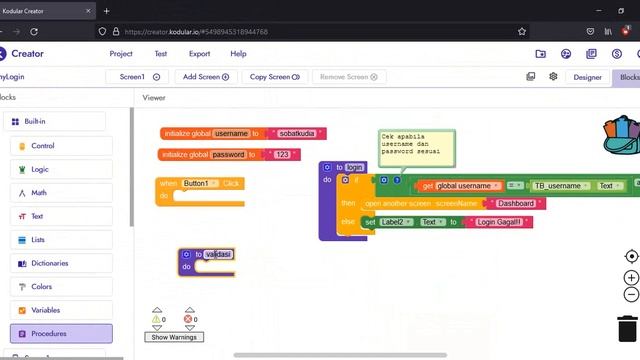Click the horizontal scrollbar of the workspace

coord(340,355)
